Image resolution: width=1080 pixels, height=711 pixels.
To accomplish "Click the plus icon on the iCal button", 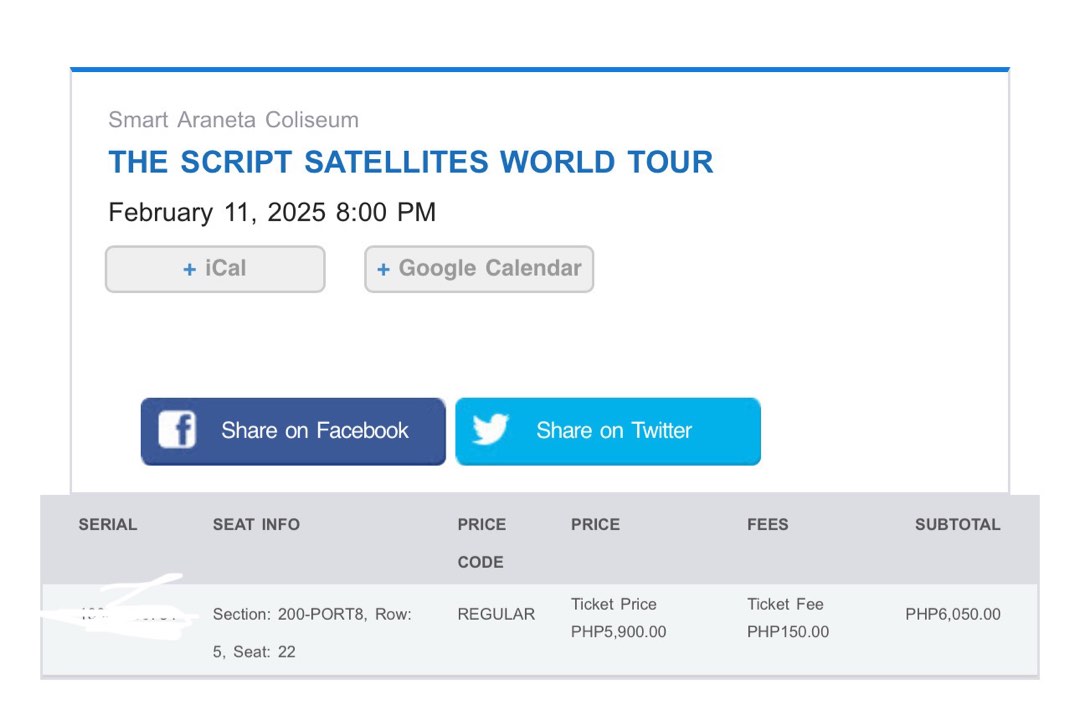I will pos(188,269).
